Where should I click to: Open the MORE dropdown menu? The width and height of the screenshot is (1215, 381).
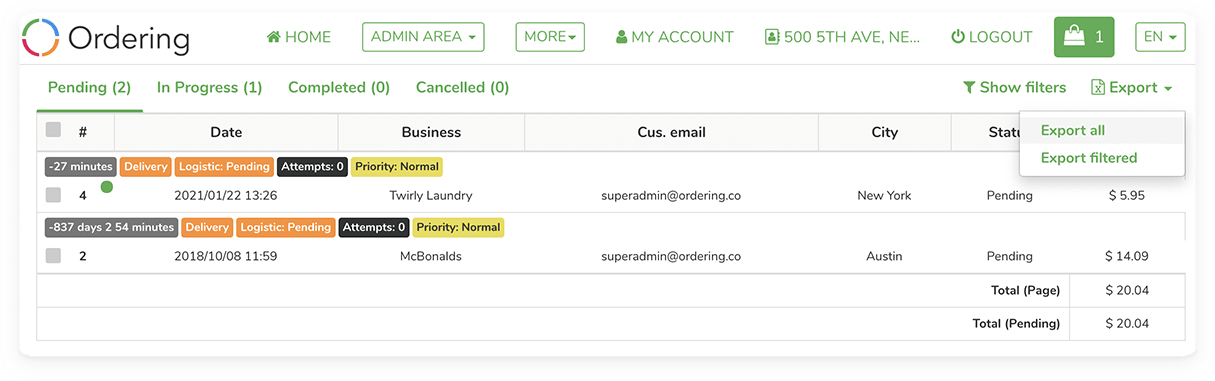click(550, 37)
